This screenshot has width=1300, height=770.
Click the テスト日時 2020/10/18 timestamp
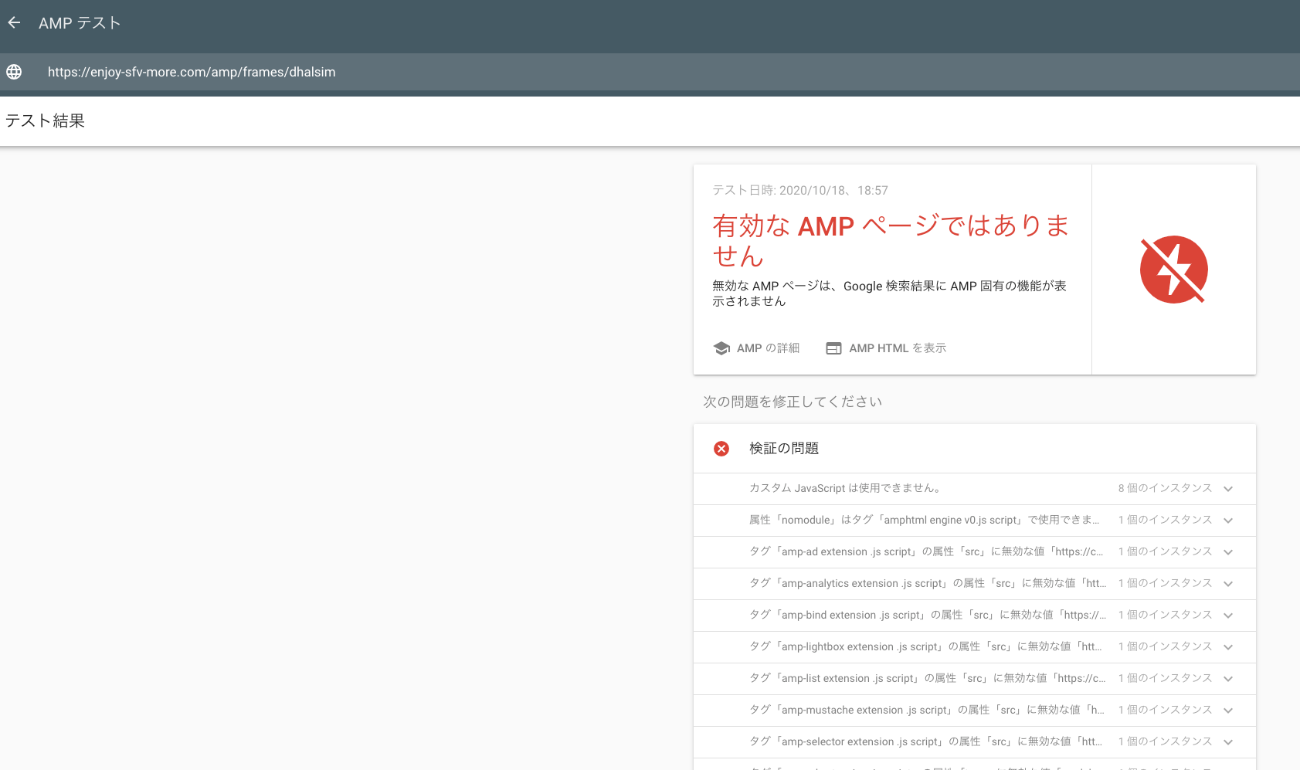(x=800, y=190)
